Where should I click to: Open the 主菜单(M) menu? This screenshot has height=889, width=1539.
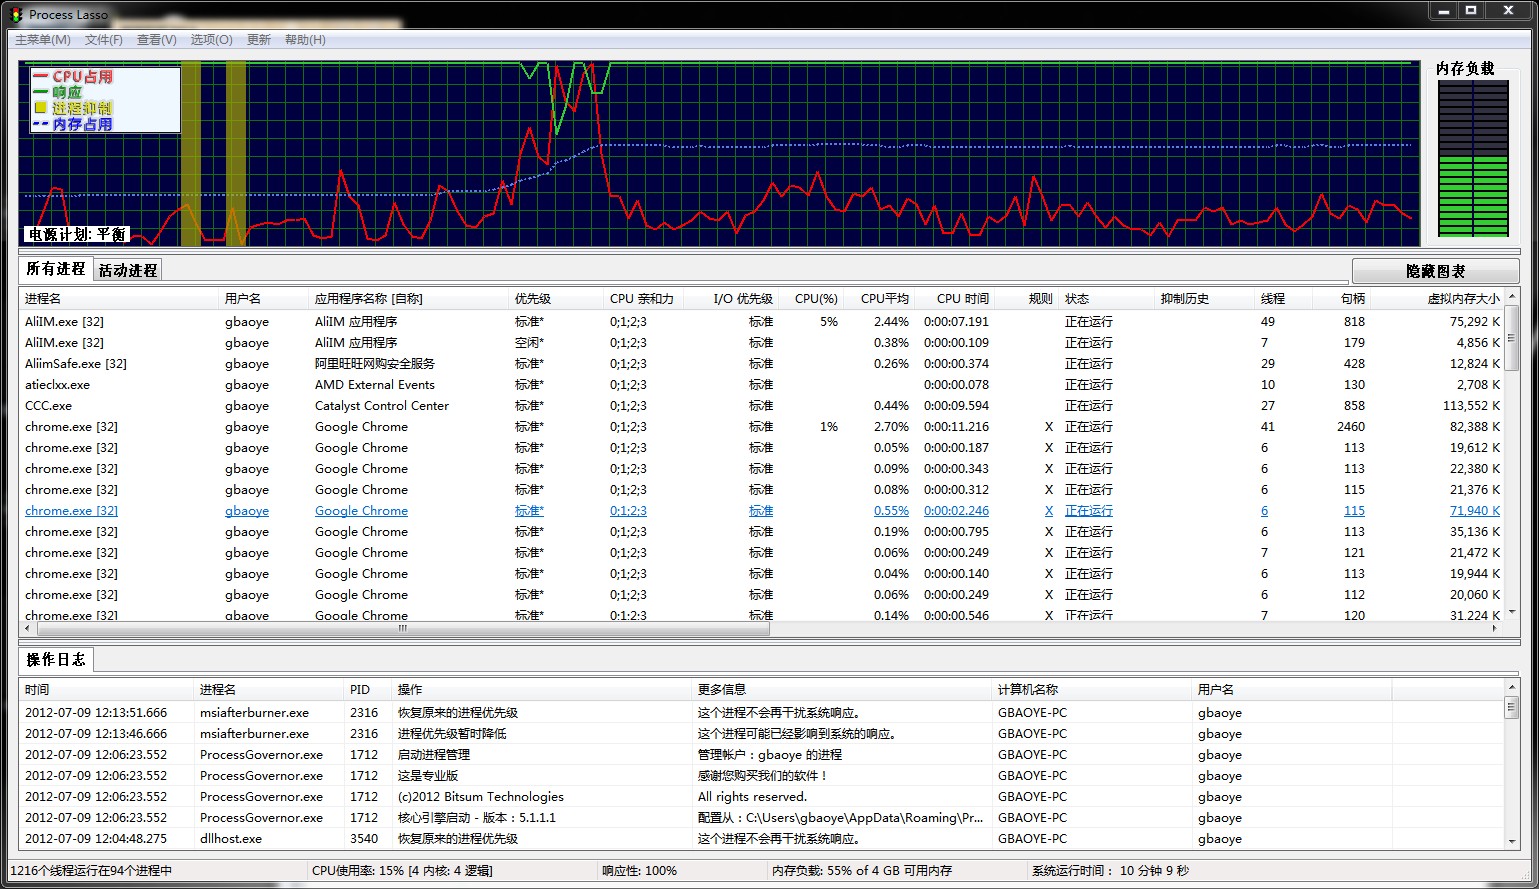coord(42,40)
